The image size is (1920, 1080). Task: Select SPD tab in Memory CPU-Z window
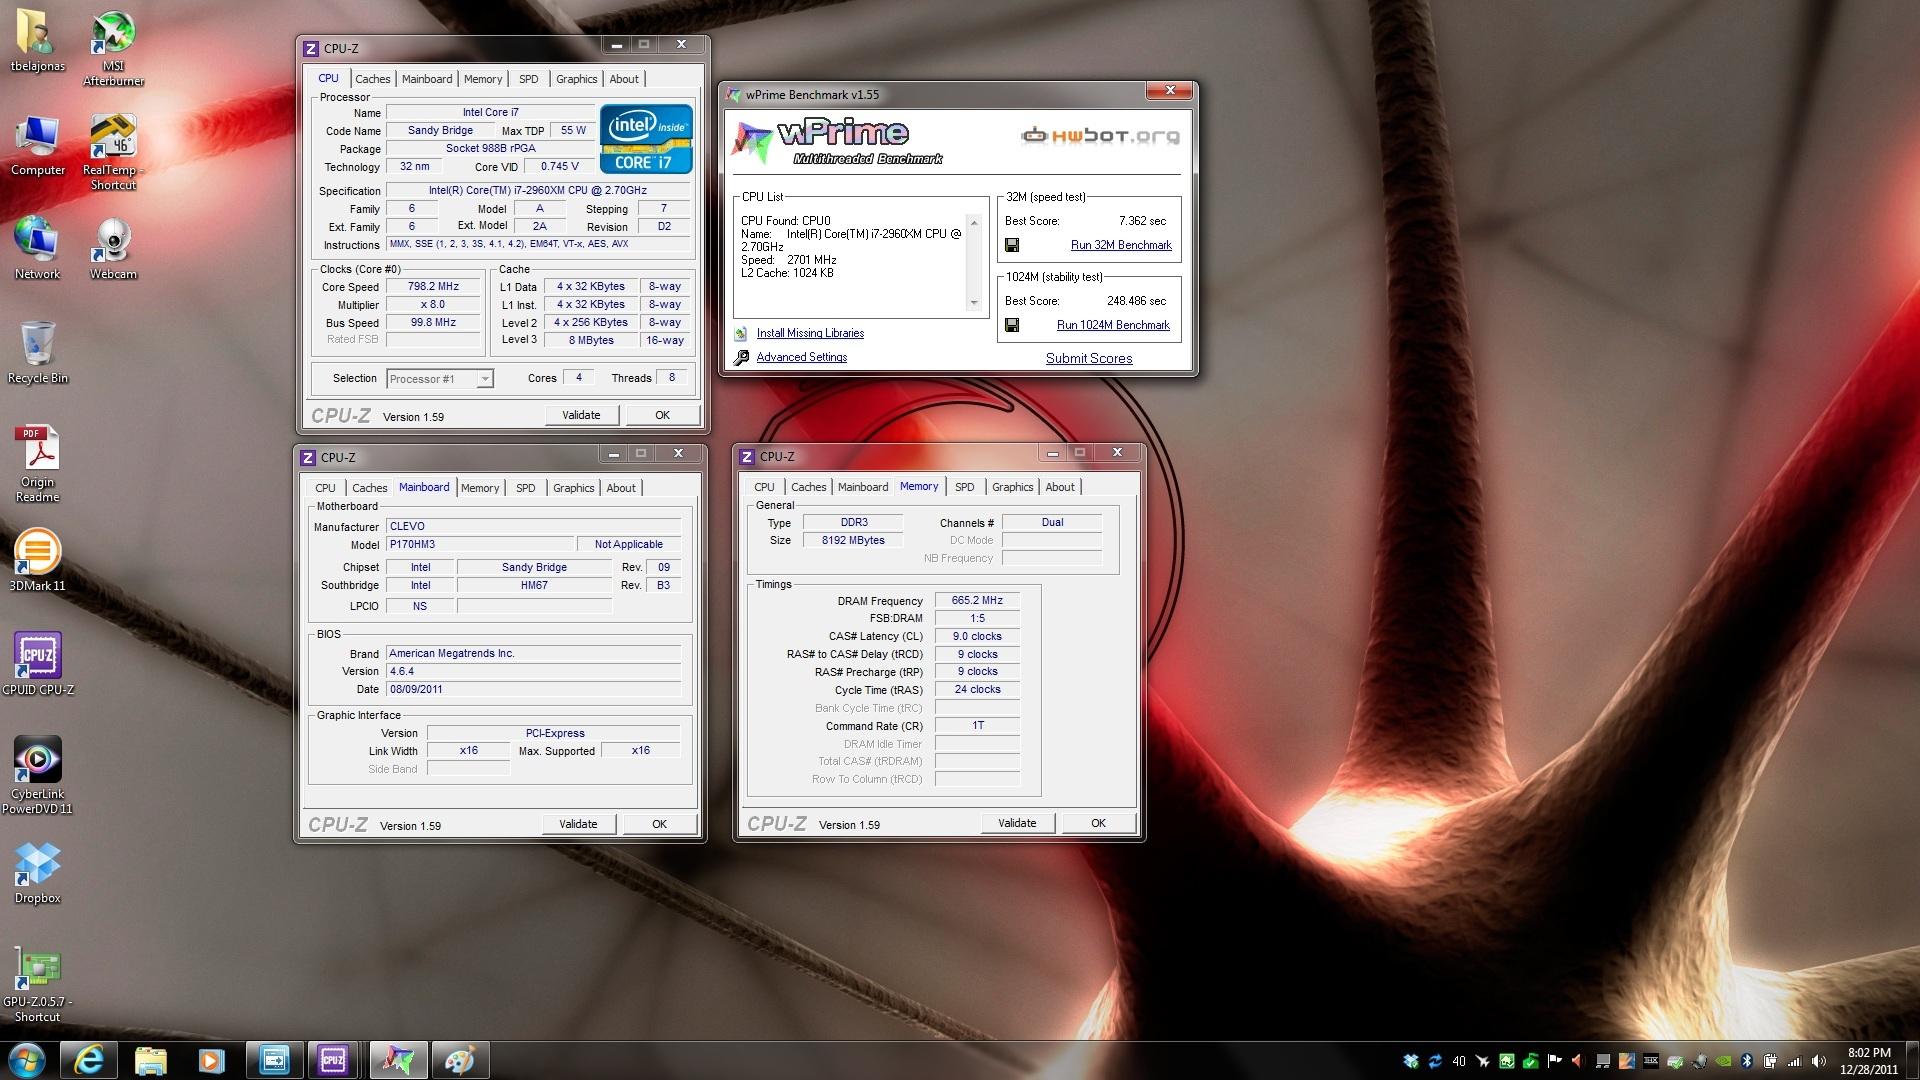(964, 487)
